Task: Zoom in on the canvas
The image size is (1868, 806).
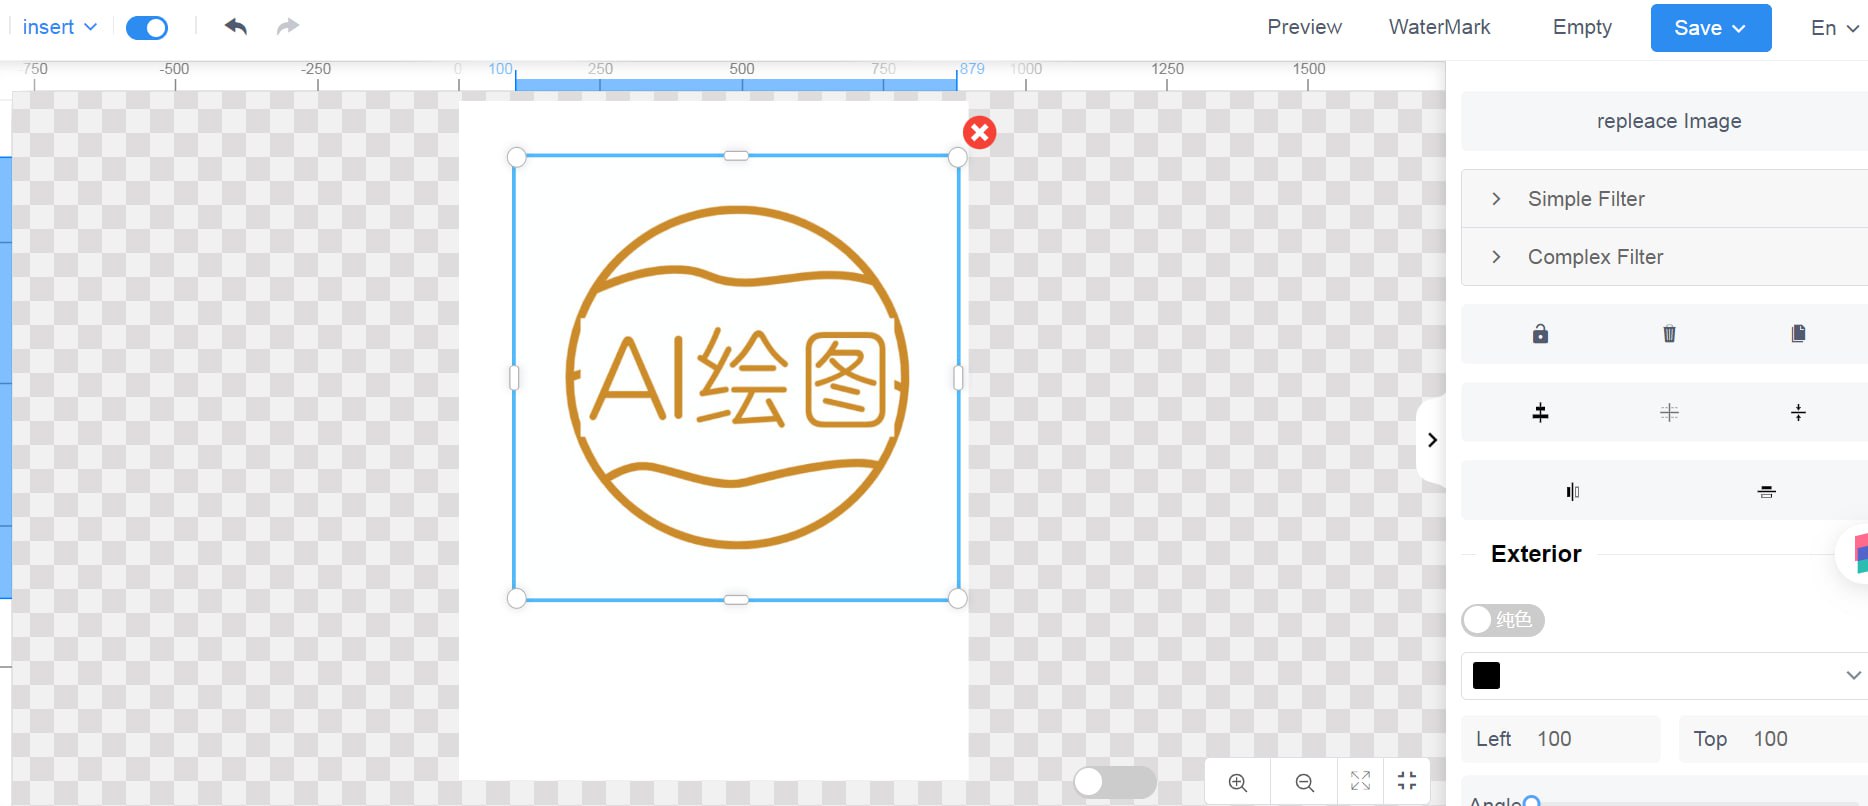Action: point(1238,782)
